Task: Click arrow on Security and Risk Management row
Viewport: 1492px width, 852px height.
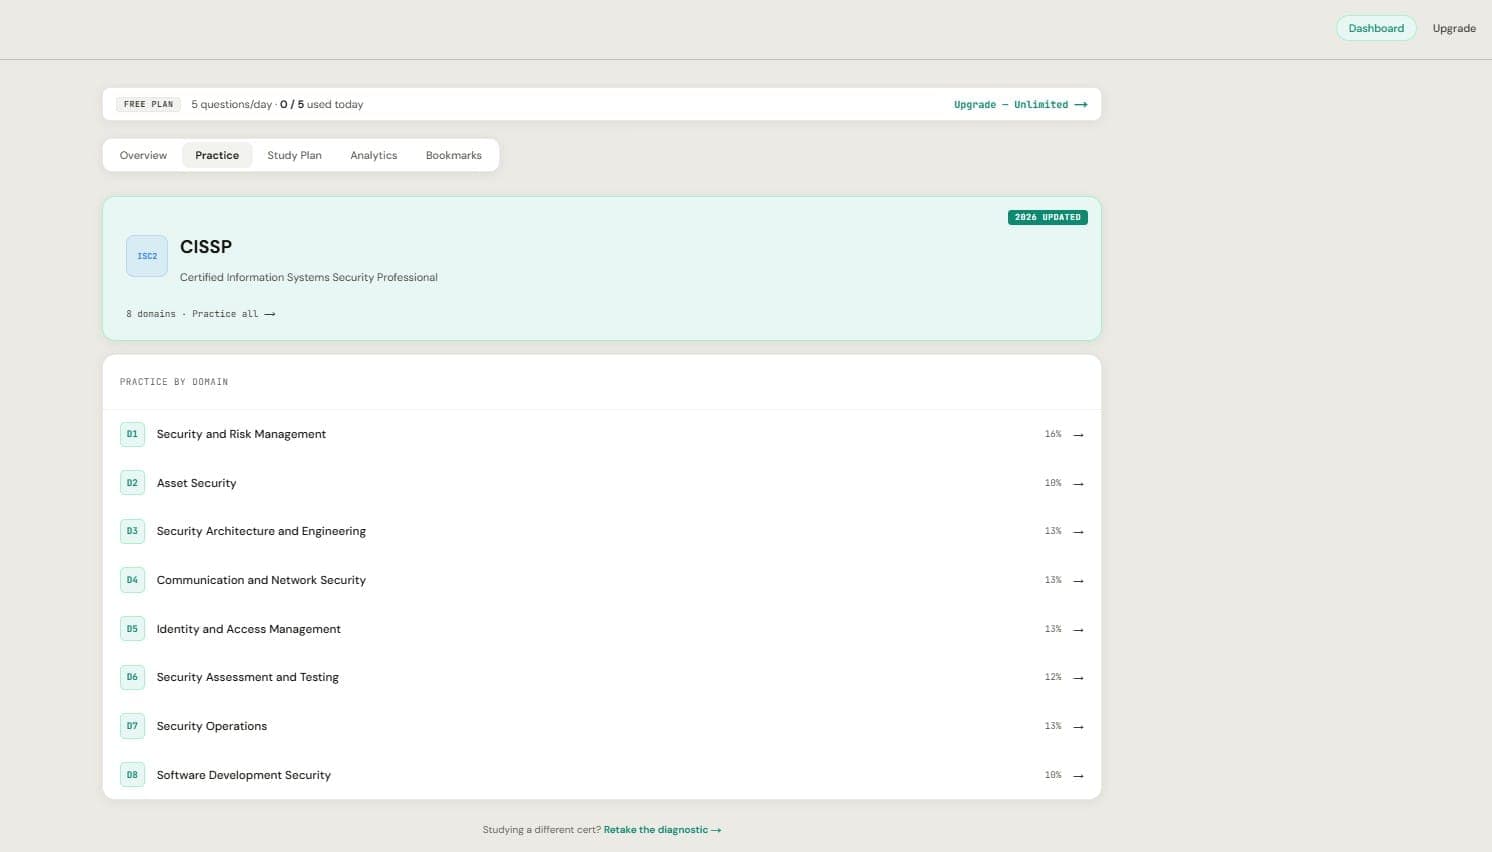Action: (1078, 435)
